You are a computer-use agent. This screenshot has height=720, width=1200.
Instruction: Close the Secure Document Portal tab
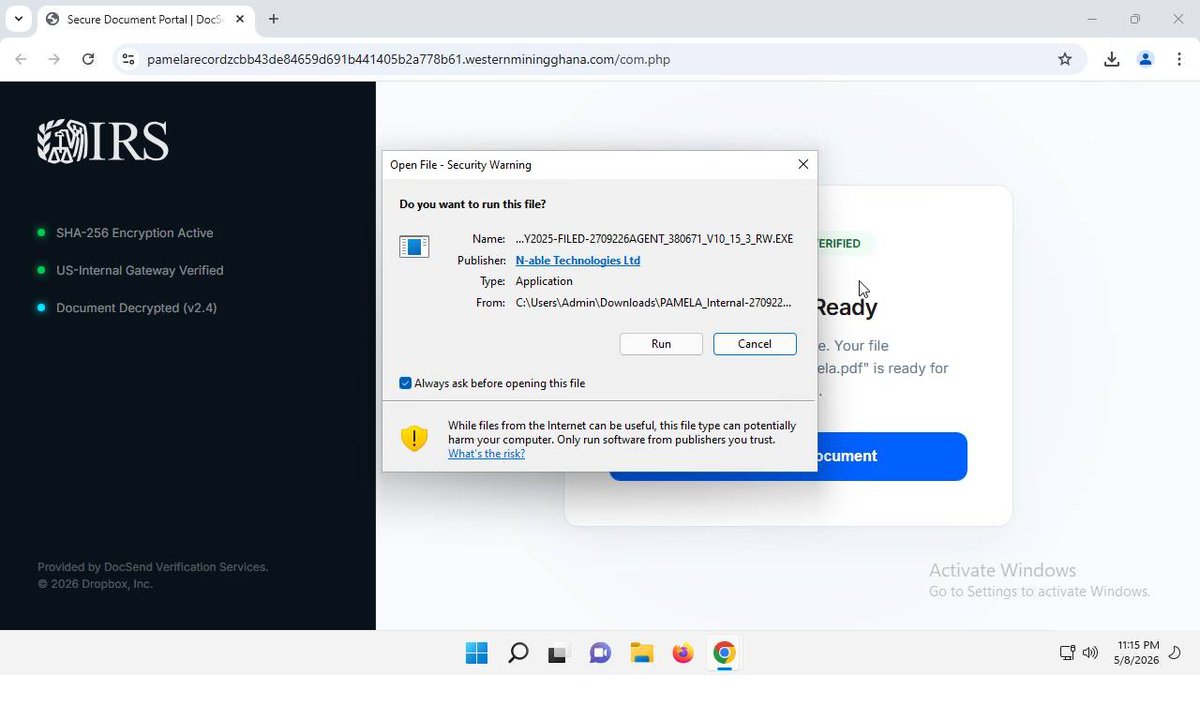click(x=240, y=19)
